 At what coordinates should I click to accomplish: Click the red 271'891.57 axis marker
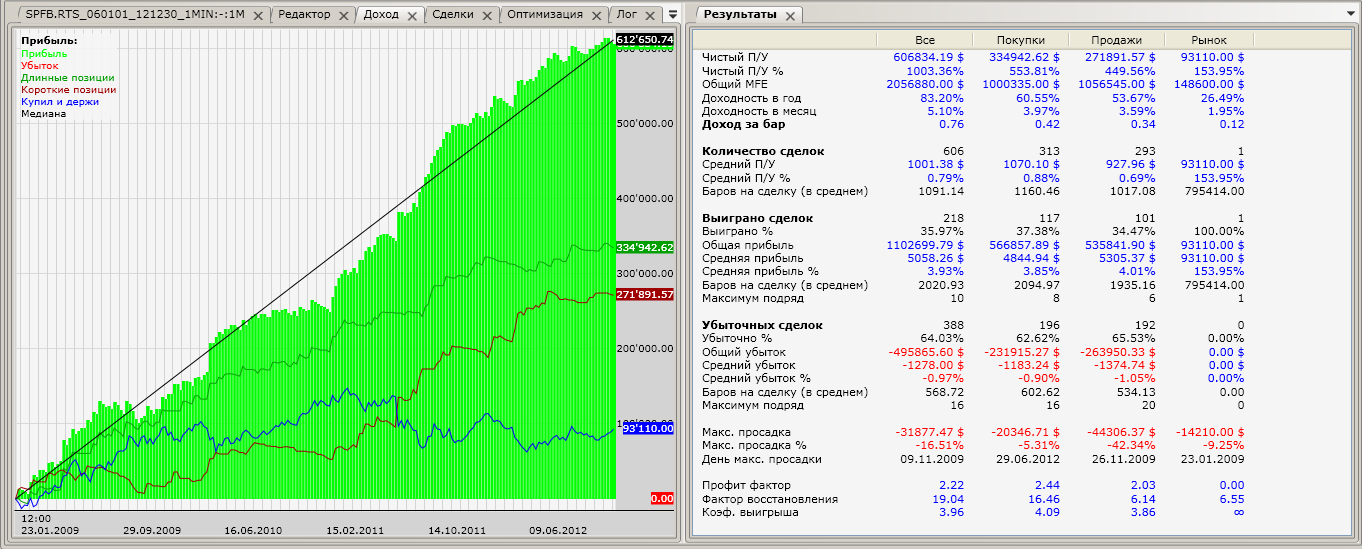point(645,294)
